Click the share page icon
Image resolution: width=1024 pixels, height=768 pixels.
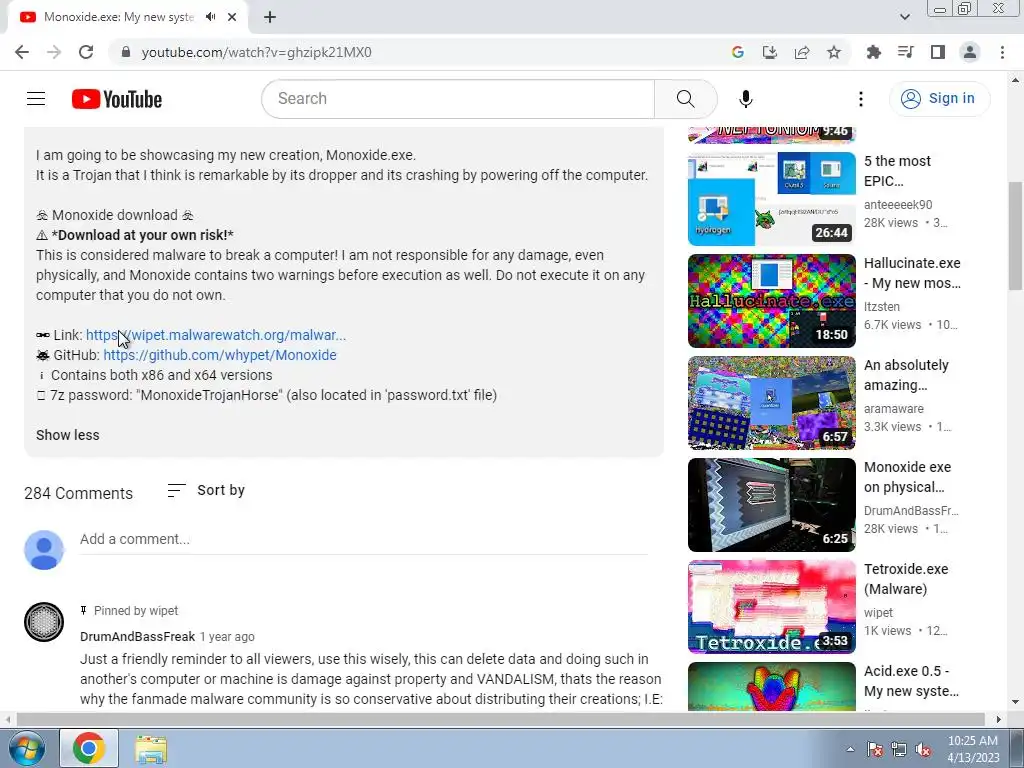tap(802, 52)
